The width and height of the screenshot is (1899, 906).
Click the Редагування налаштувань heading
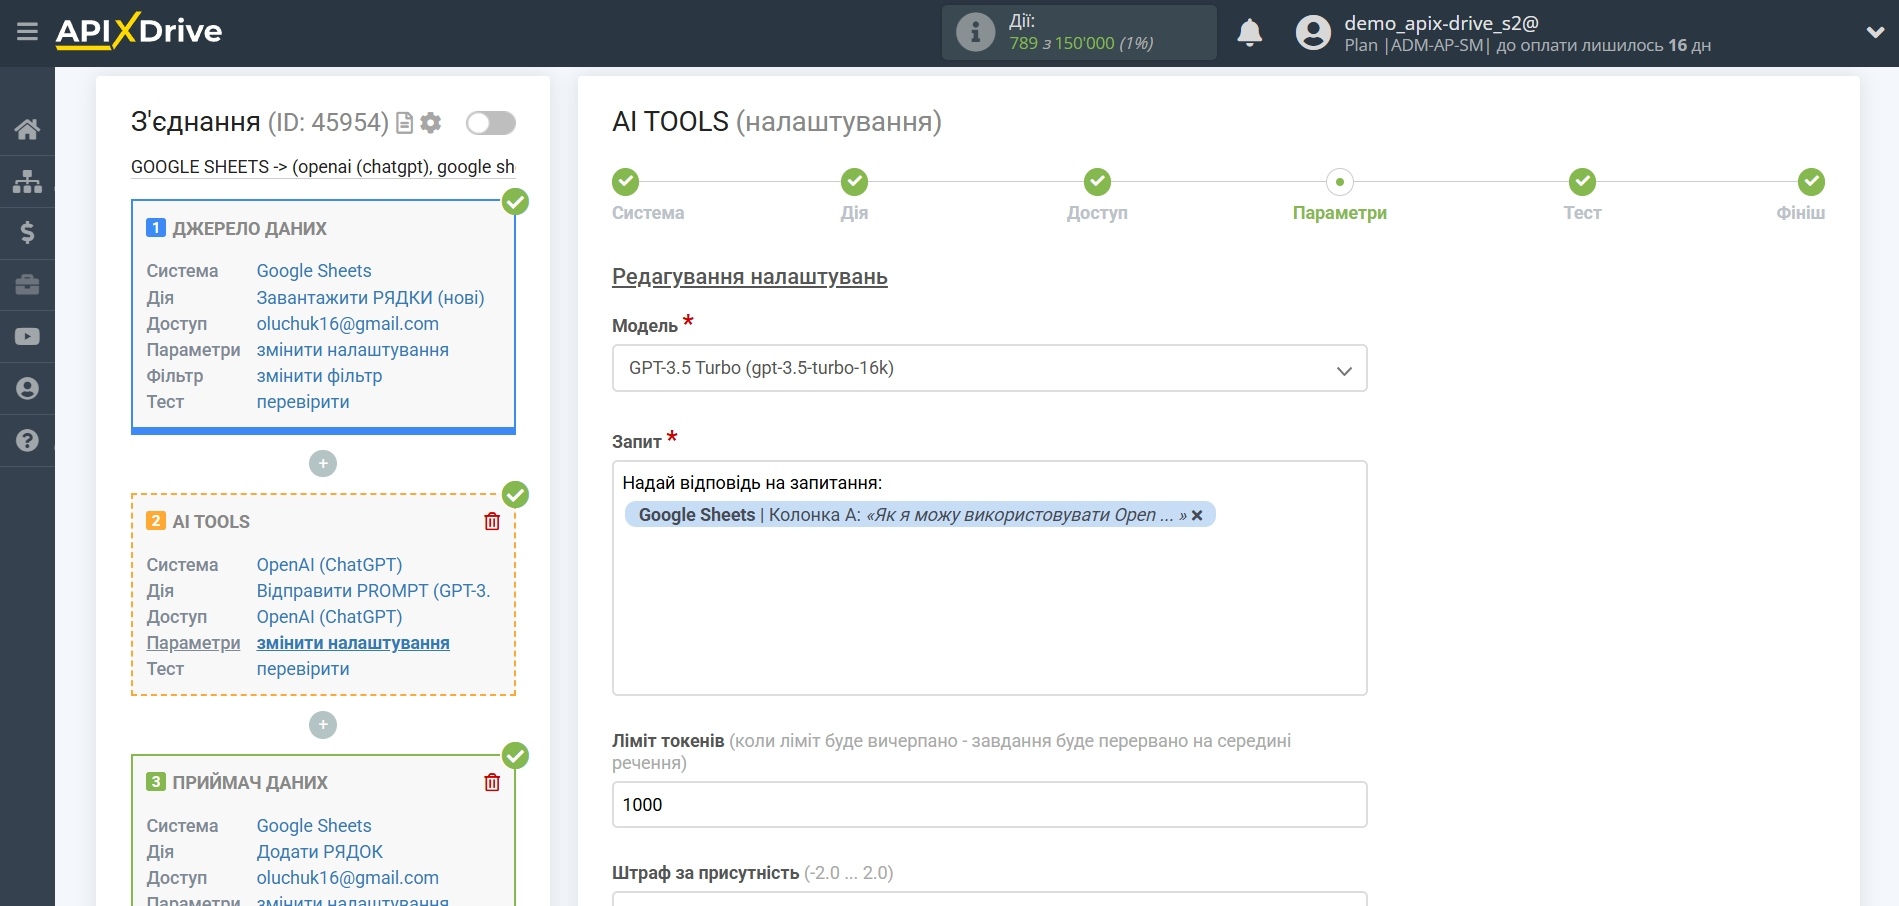coord(750,277)
